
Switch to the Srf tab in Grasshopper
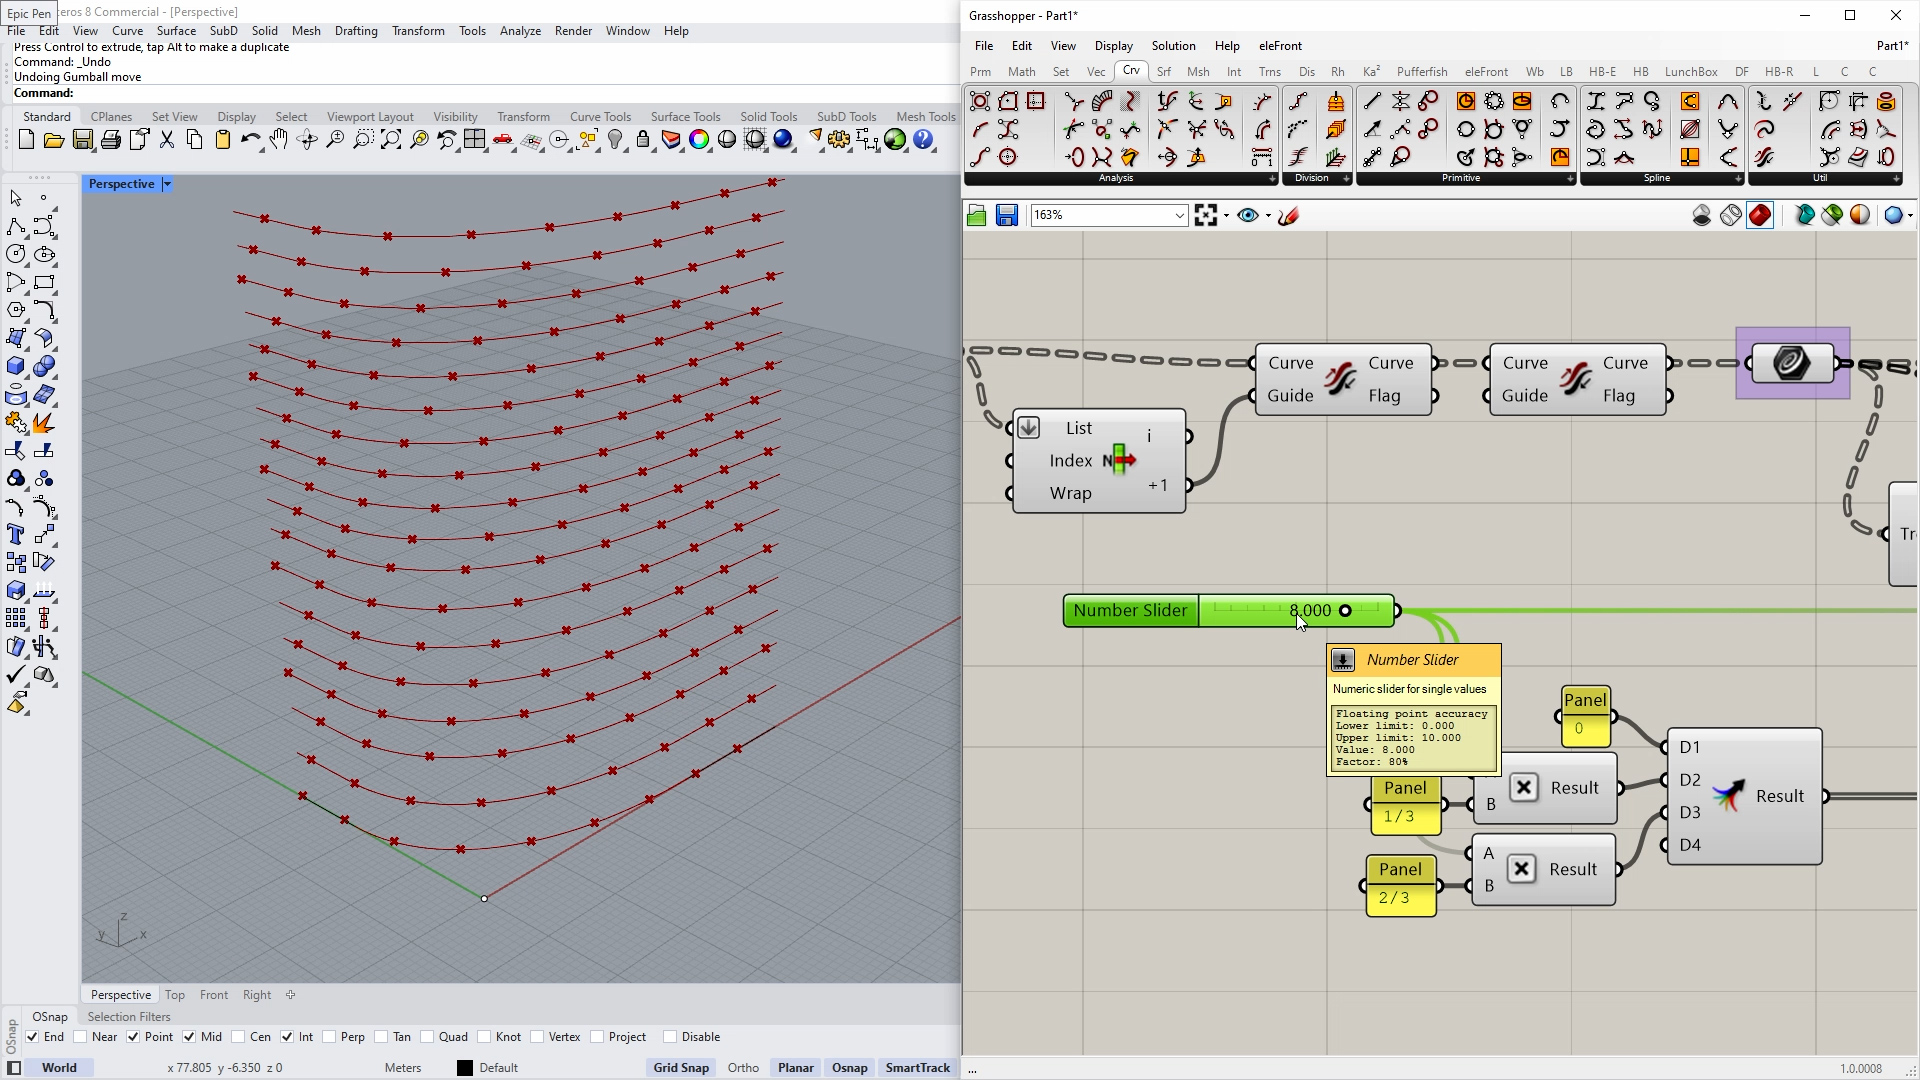(x=1164, y=71)
